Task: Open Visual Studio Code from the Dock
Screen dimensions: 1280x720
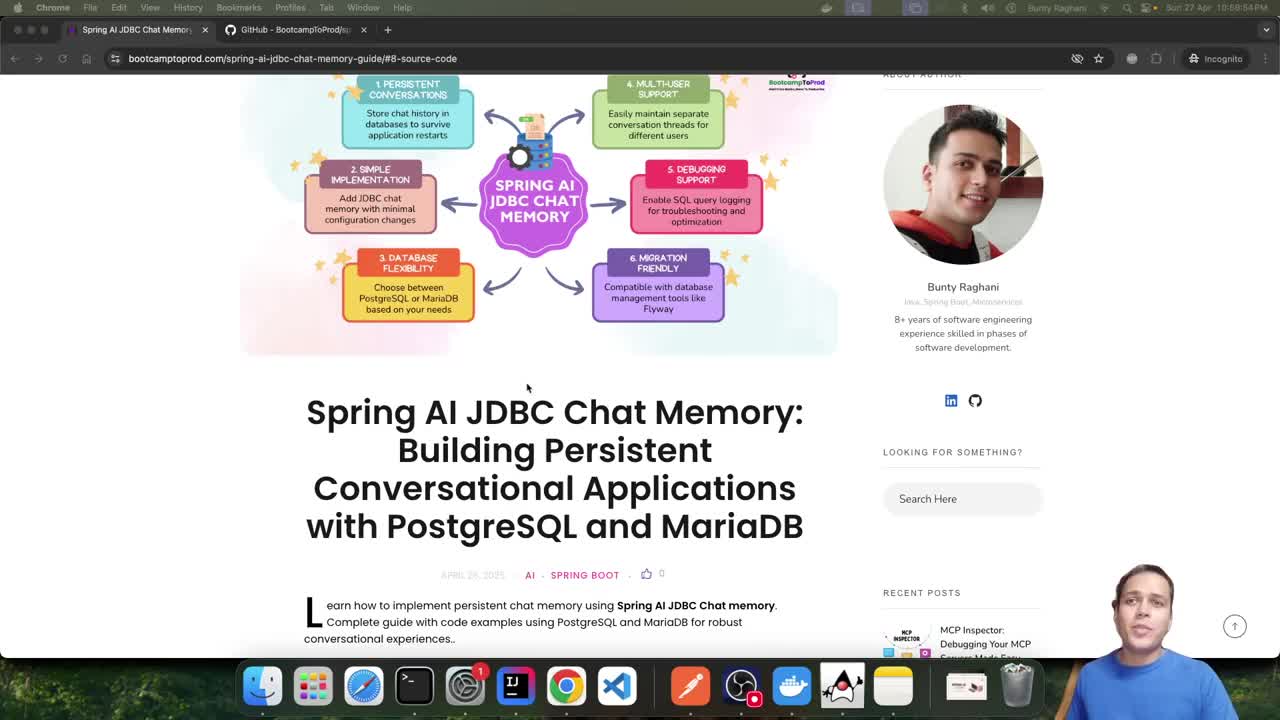Action: tap(617, 686)
